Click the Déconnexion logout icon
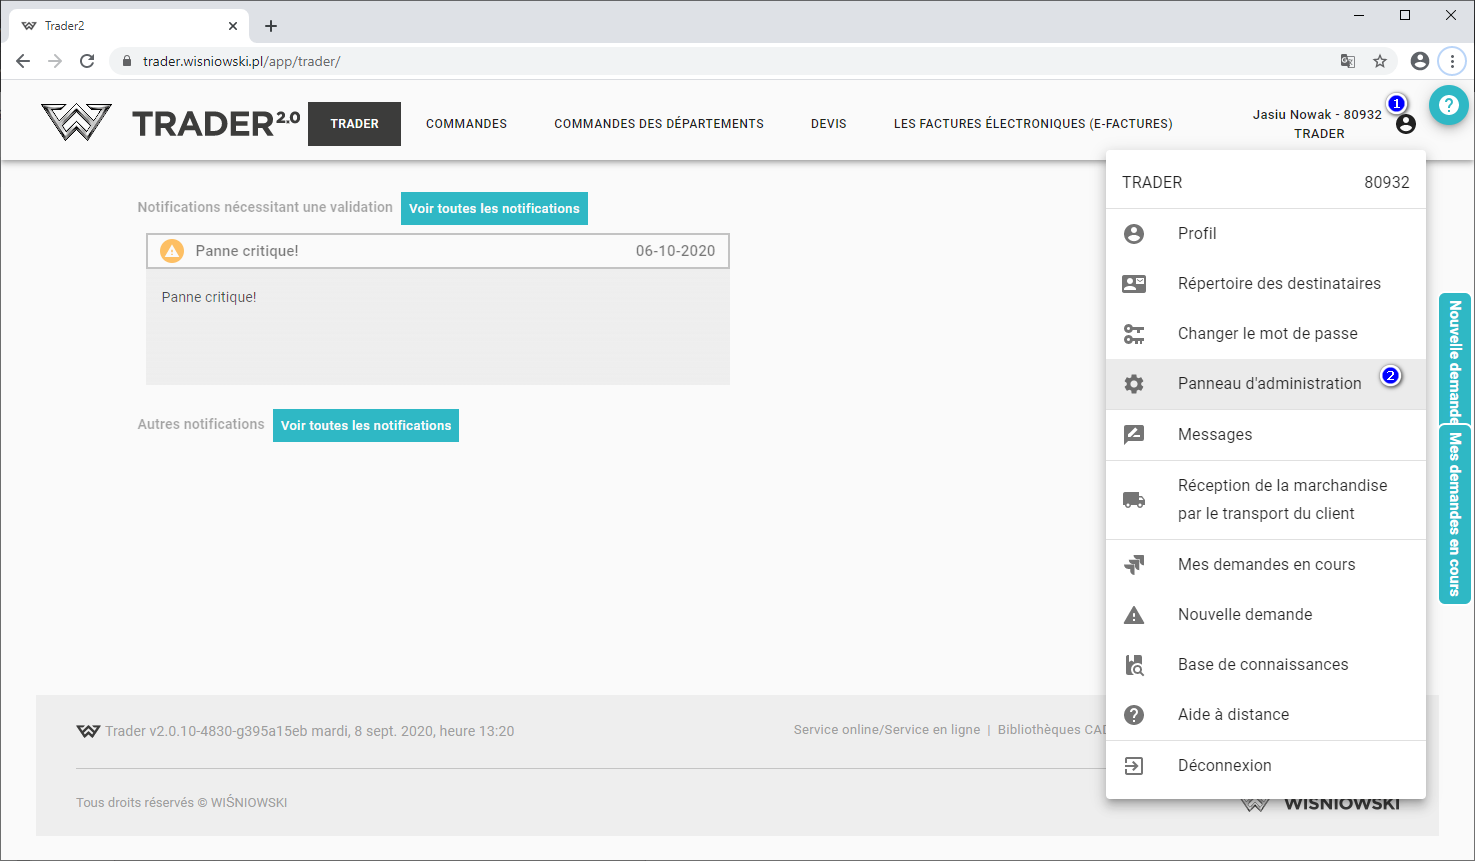The height and width of the screenshot is (861, 1475). click(1134, 766)
